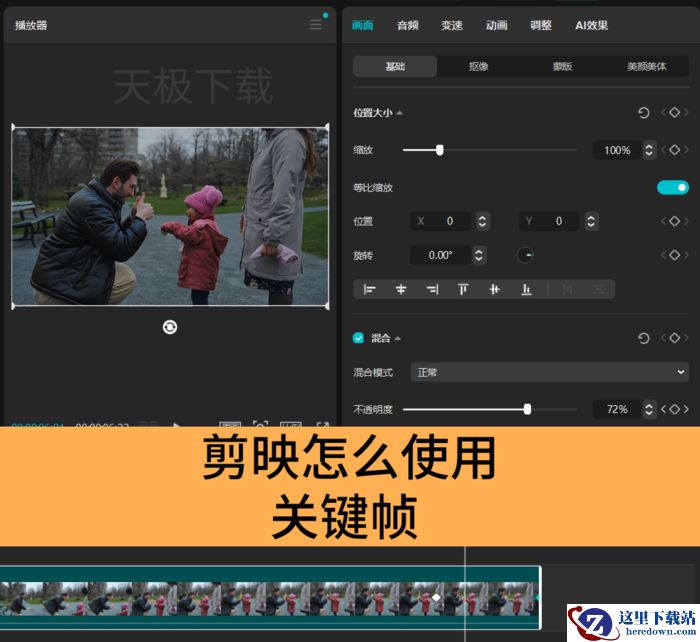Click the white keyframe diamond on timeline clip
The height and width of the screenshot is (642, 700).
coord(436,597)
